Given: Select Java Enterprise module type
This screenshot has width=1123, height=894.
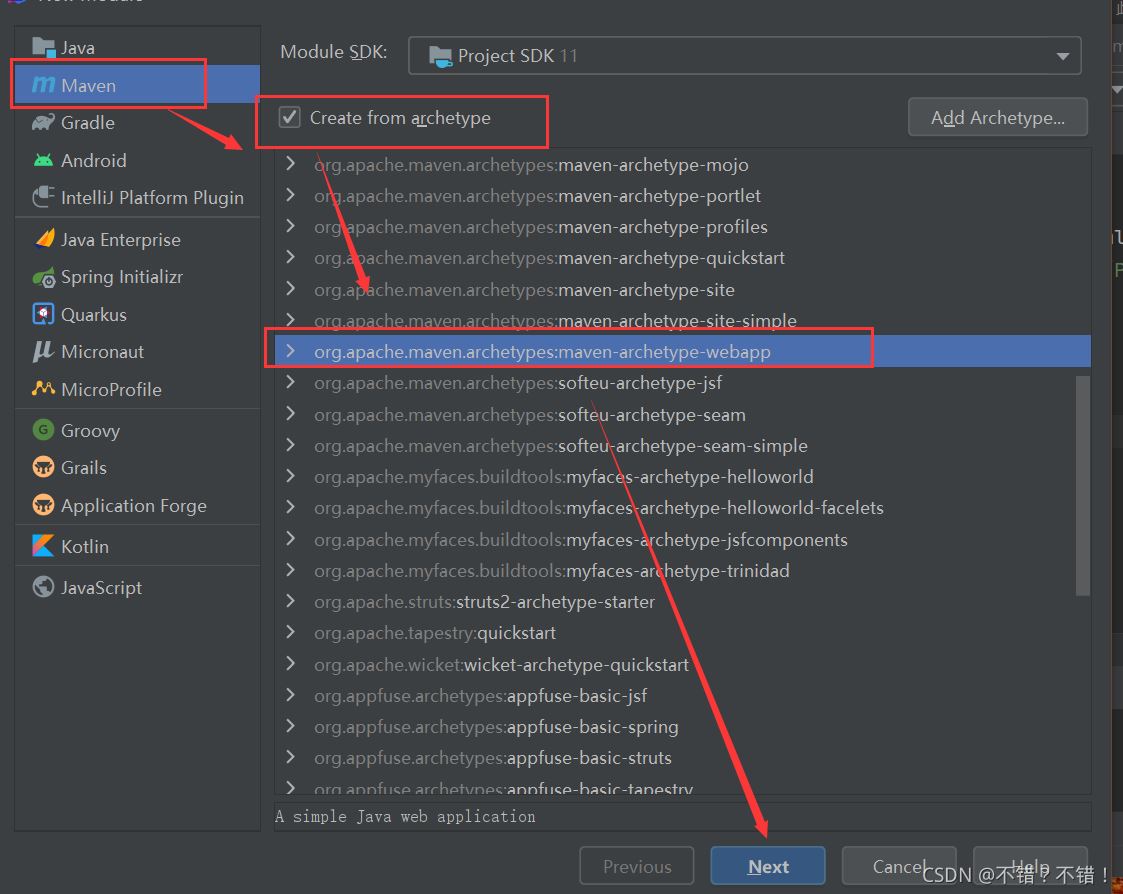Looking at the screenshot, I should tap(137, 239).
